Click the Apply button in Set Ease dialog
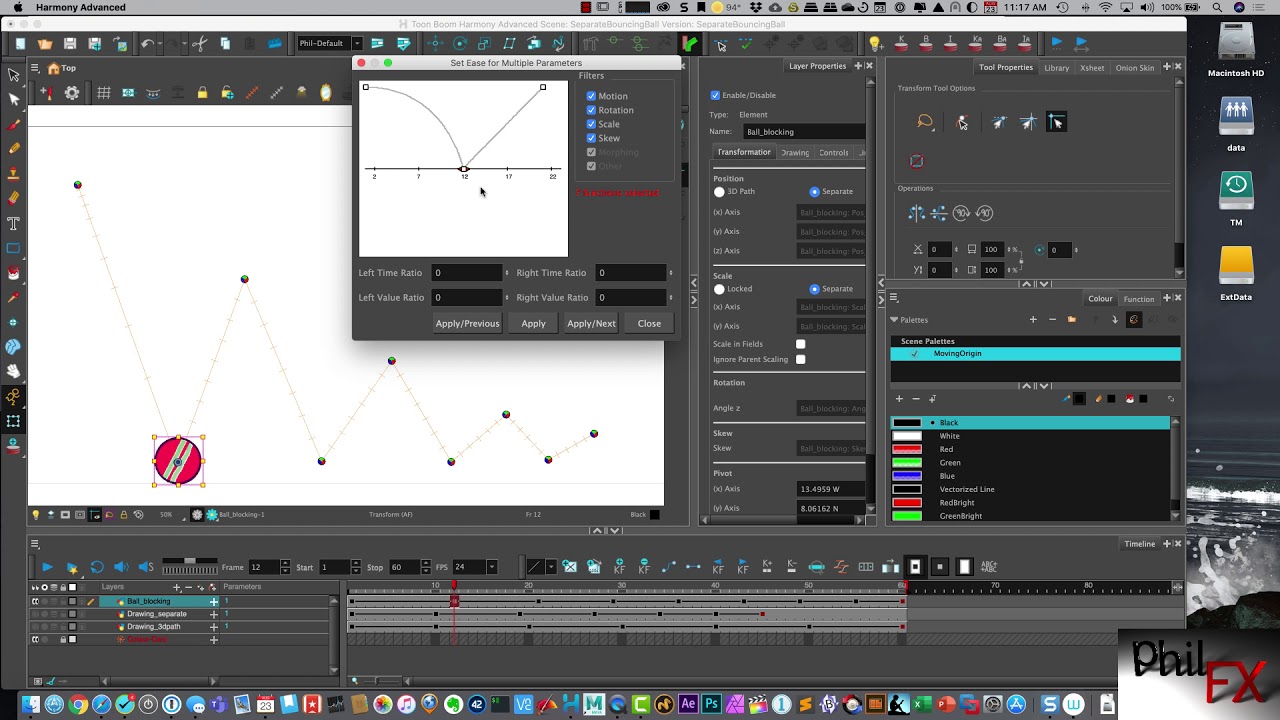 click(x=533, y=324)
